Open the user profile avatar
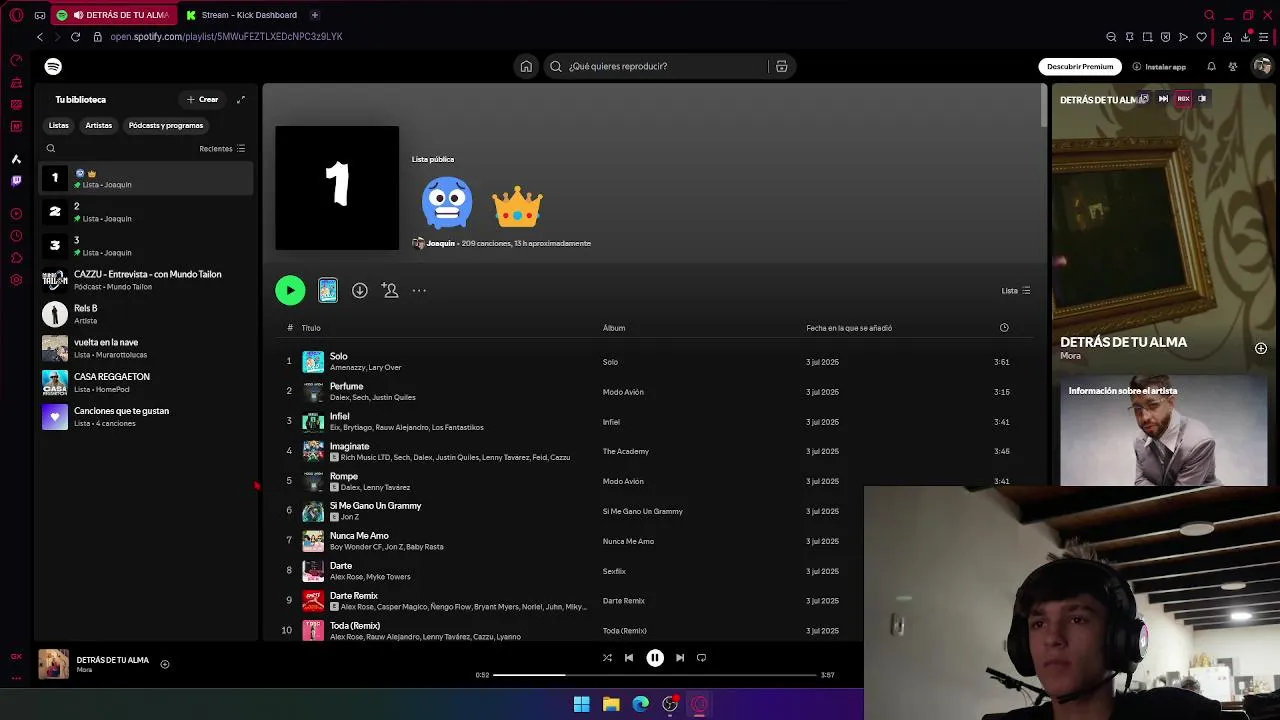 coord(1262,66)
